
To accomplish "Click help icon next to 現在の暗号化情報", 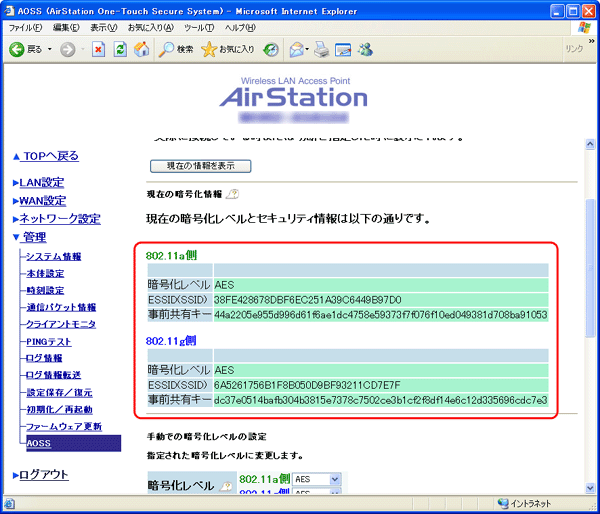I will click(232, 194).
